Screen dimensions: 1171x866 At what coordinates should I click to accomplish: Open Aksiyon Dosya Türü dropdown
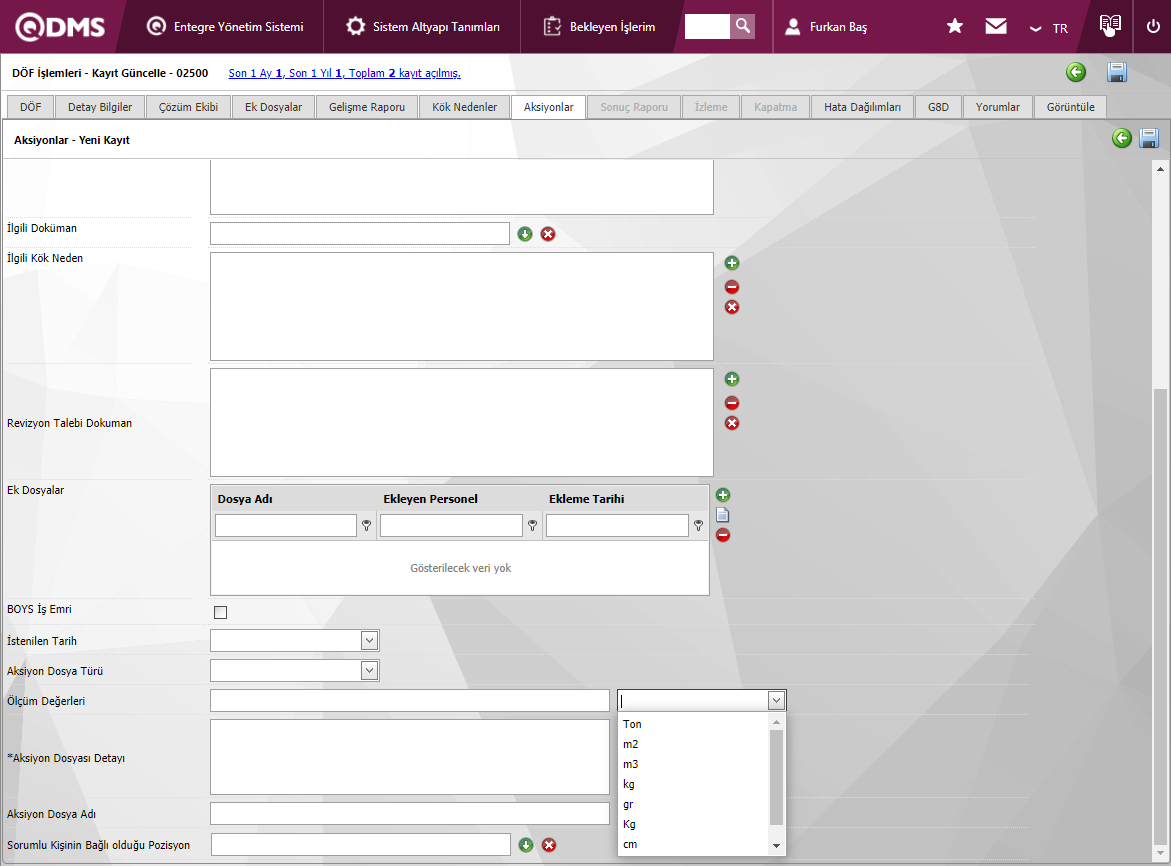(370, 670)
